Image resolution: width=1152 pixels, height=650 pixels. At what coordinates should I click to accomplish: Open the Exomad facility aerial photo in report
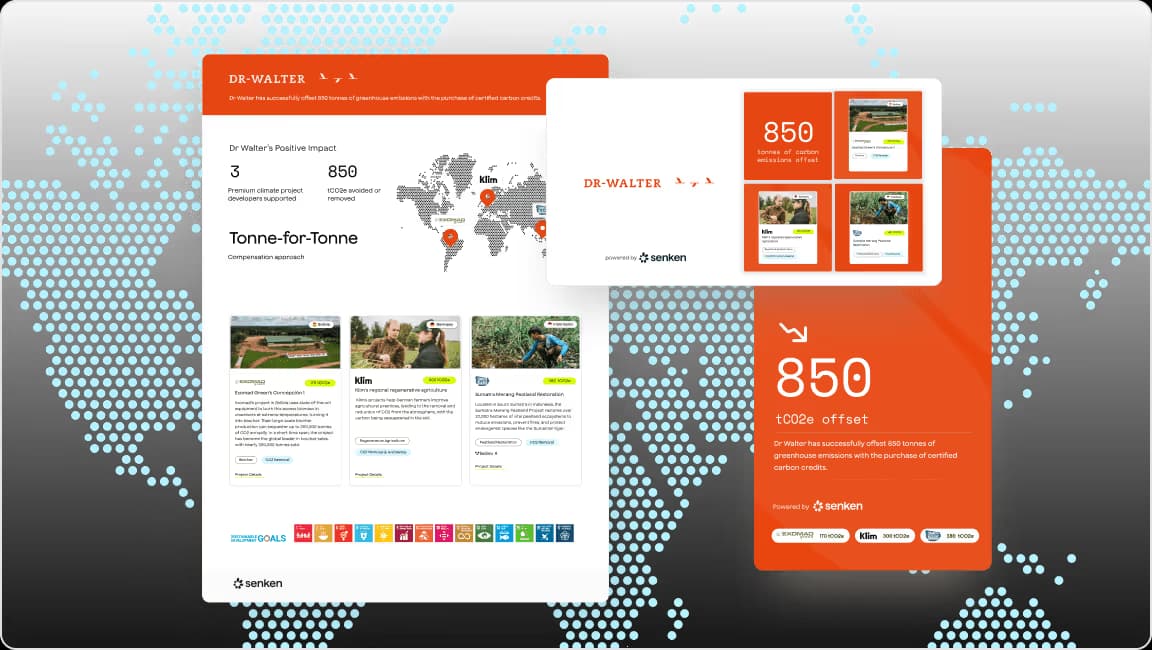tap(285, 342)
